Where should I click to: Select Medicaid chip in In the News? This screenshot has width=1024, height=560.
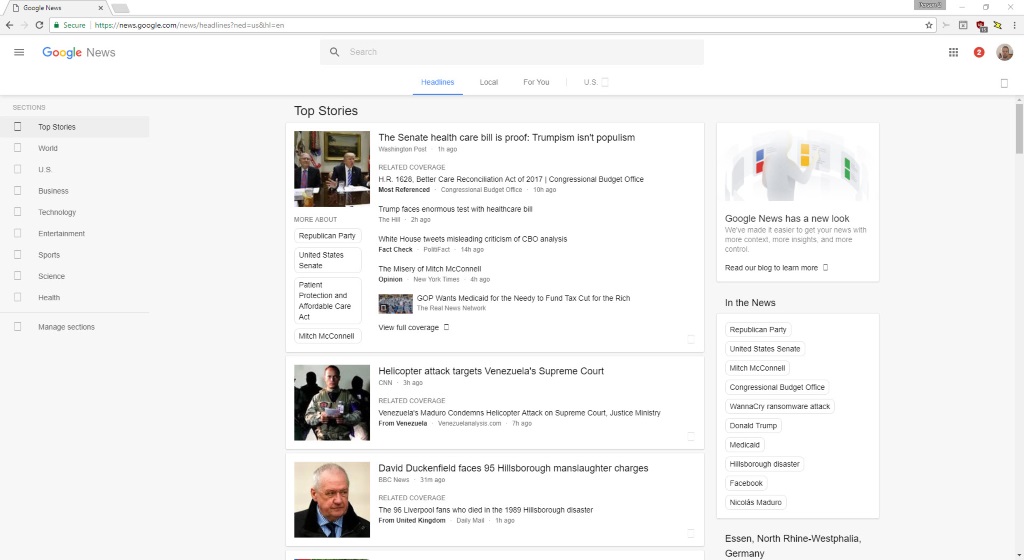click(x=744, y=445)
